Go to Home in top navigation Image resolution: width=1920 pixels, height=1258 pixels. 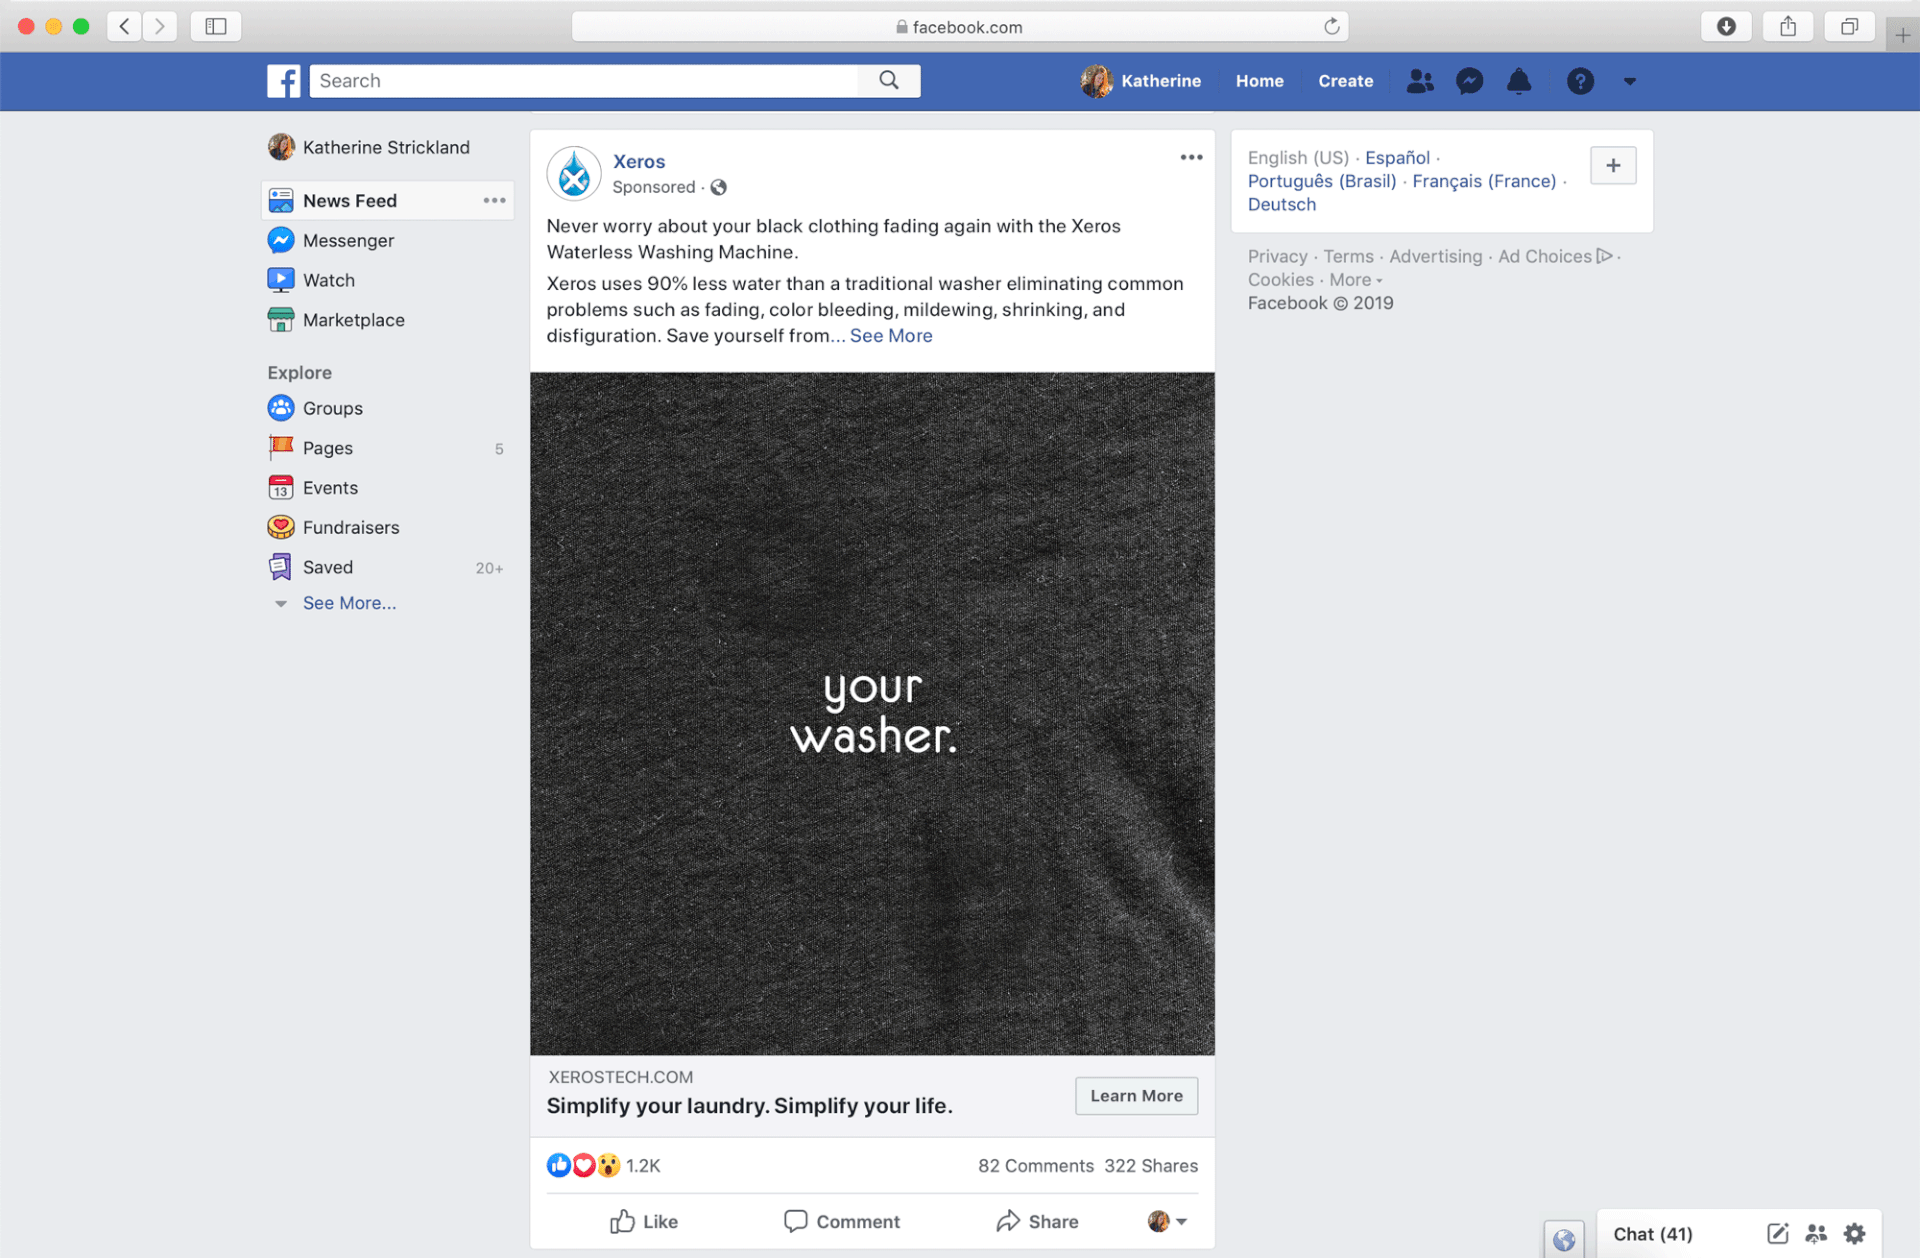(x=1259, y=81)
